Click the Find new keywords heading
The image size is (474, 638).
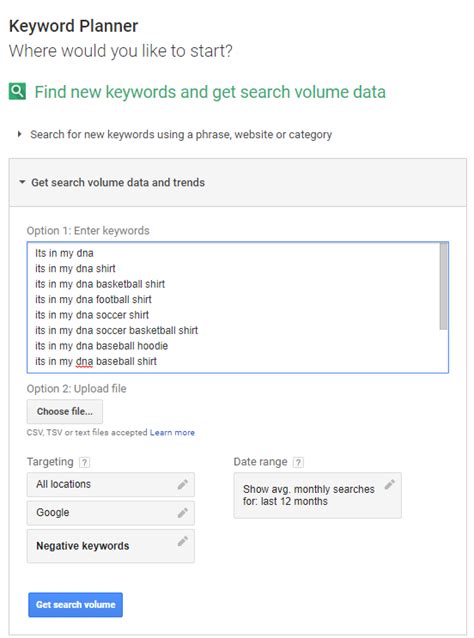click(x=210, y=92)
